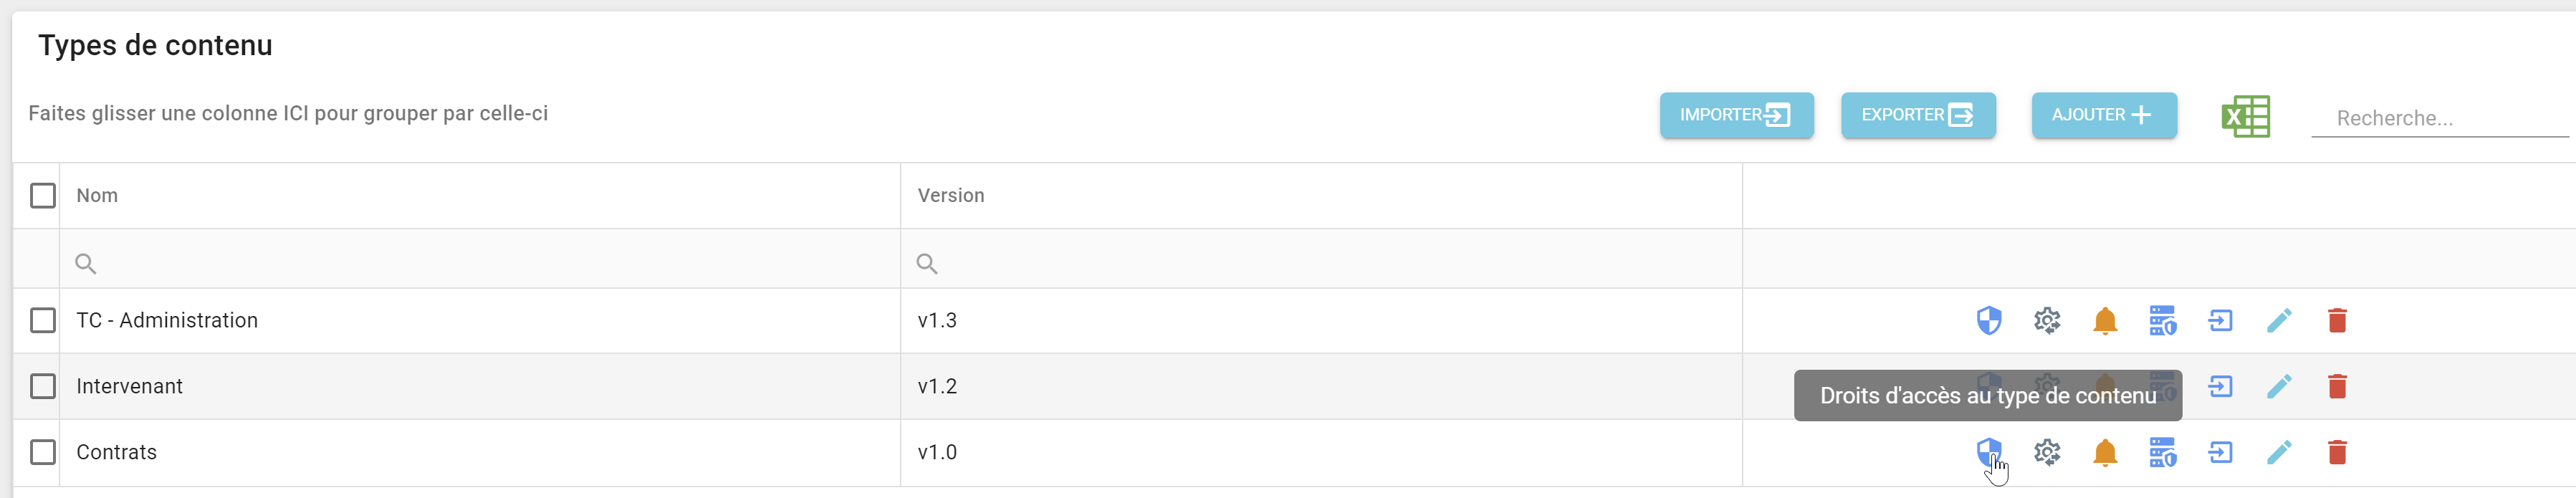The image size is (2576, 498).
Task: Edit the Intervenant content type with pencil
Action: tap(2278, 387)
